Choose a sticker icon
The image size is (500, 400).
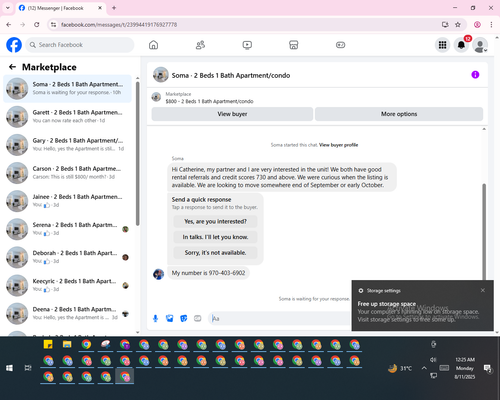point(184,318)
